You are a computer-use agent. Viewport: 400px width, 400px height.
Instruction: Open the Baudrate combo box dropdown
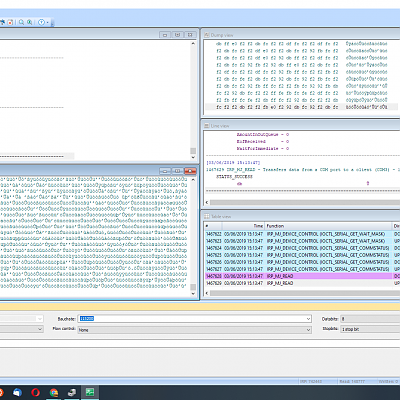[x=308, y=319]
